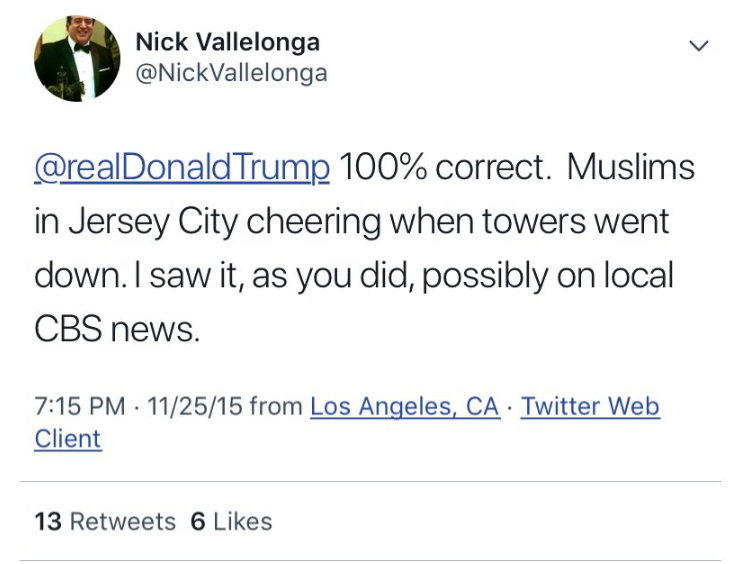The height and width of the screenshot is (564, 743).
Task: Click the word 'Muslims' in the tweet body
Action: point(630,168)
